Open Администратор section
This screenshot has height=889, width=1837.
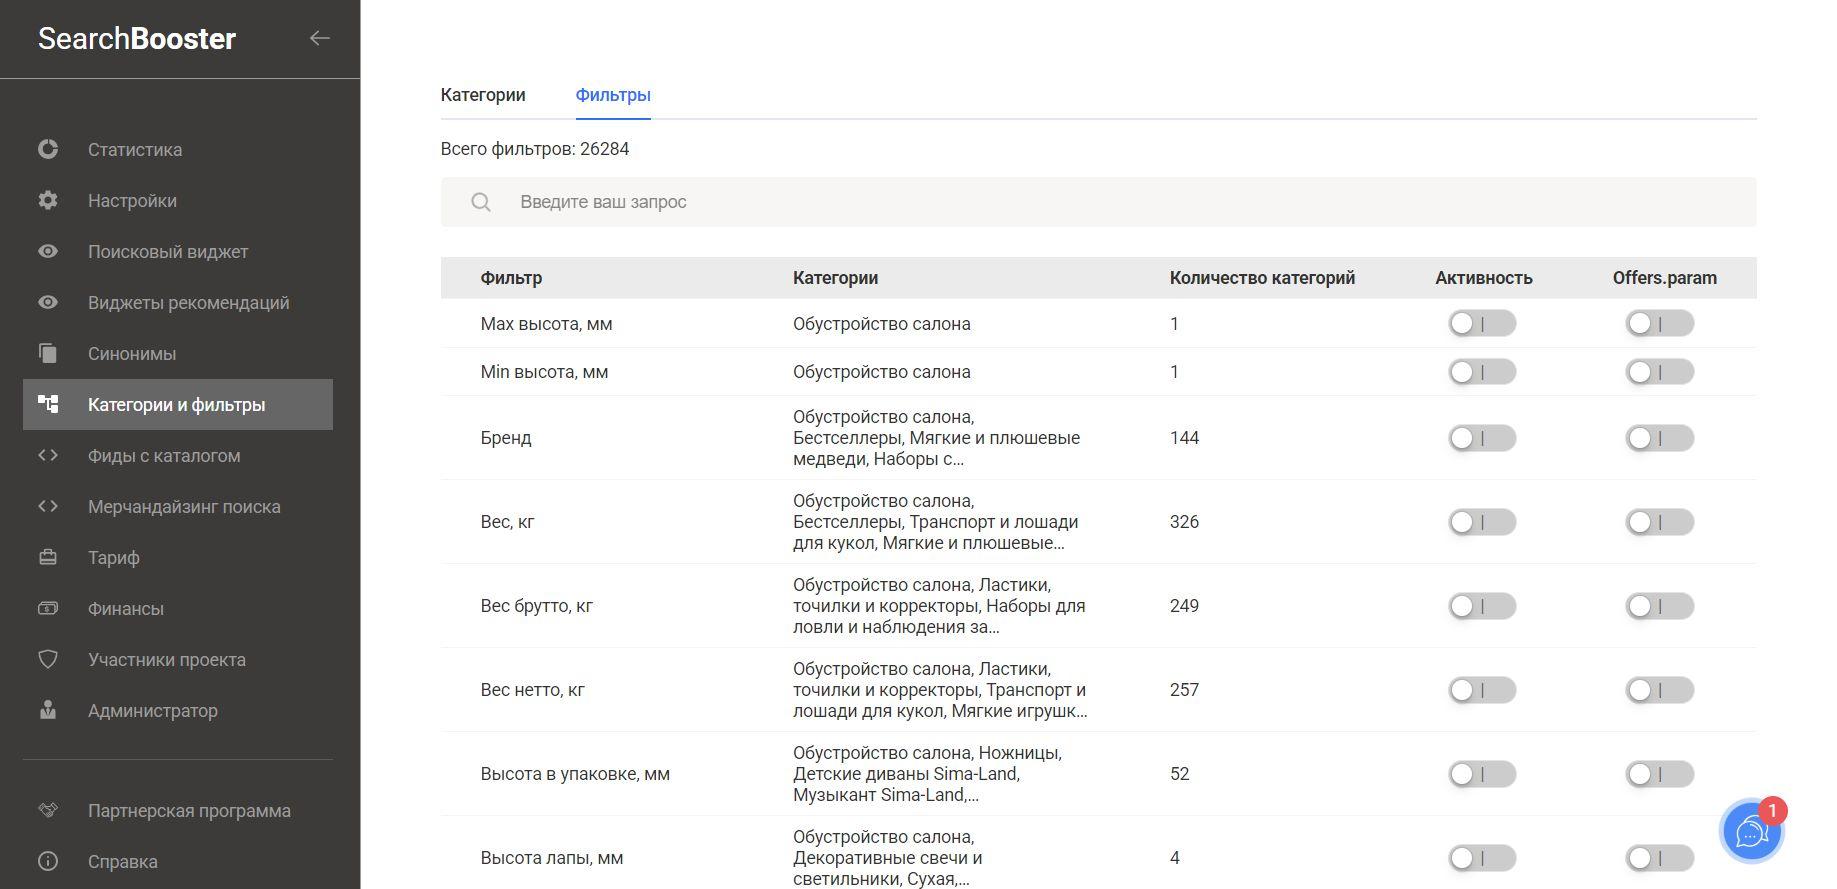[x=153, y=710]
